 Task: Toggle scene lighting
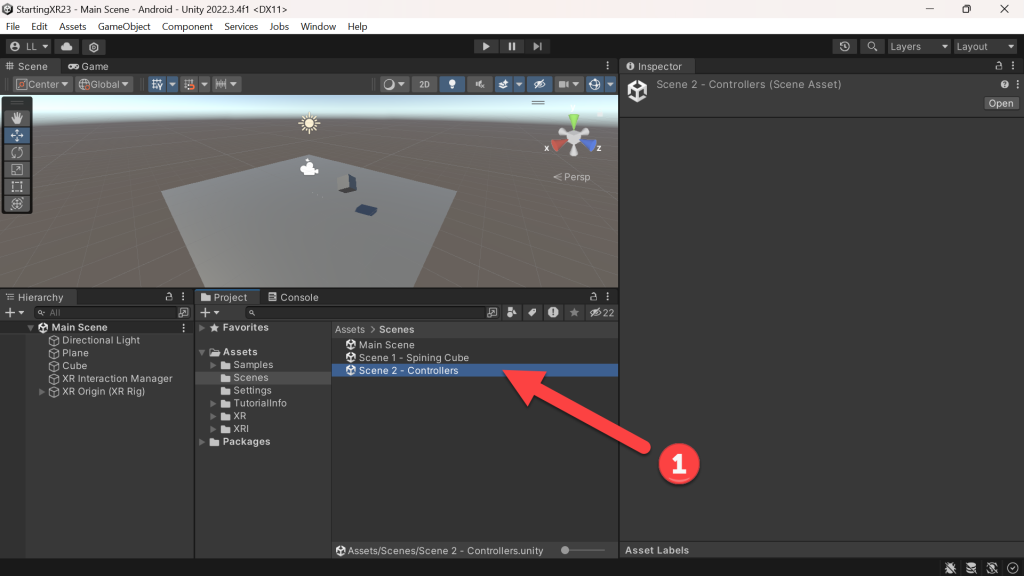(452, 84)
